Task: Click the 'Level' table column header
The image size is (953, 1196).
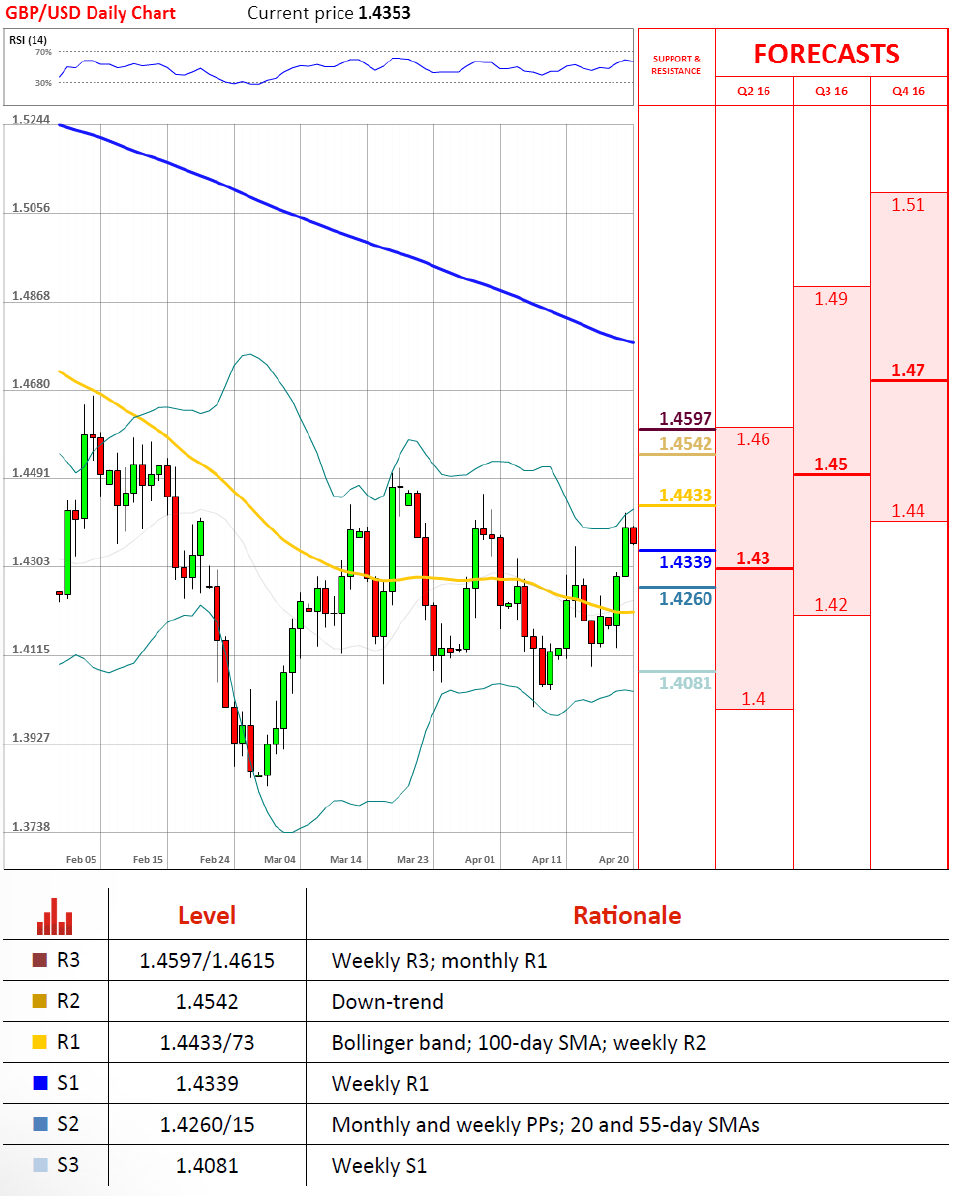Action: click(x=207, y=915)
